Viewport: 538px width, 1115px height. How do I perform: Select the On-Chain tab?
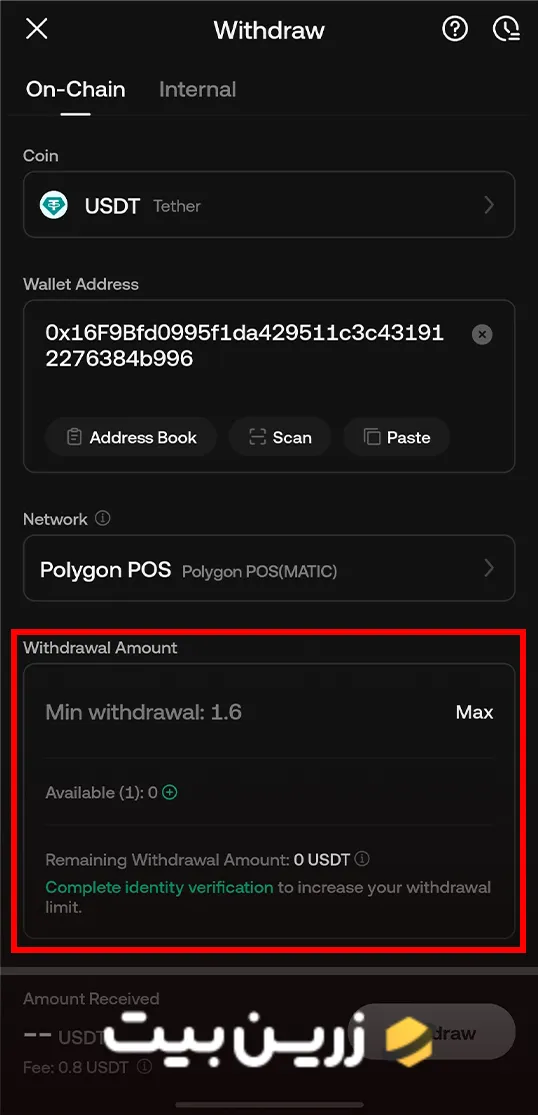pyautogui.click(x=75, y=90)
